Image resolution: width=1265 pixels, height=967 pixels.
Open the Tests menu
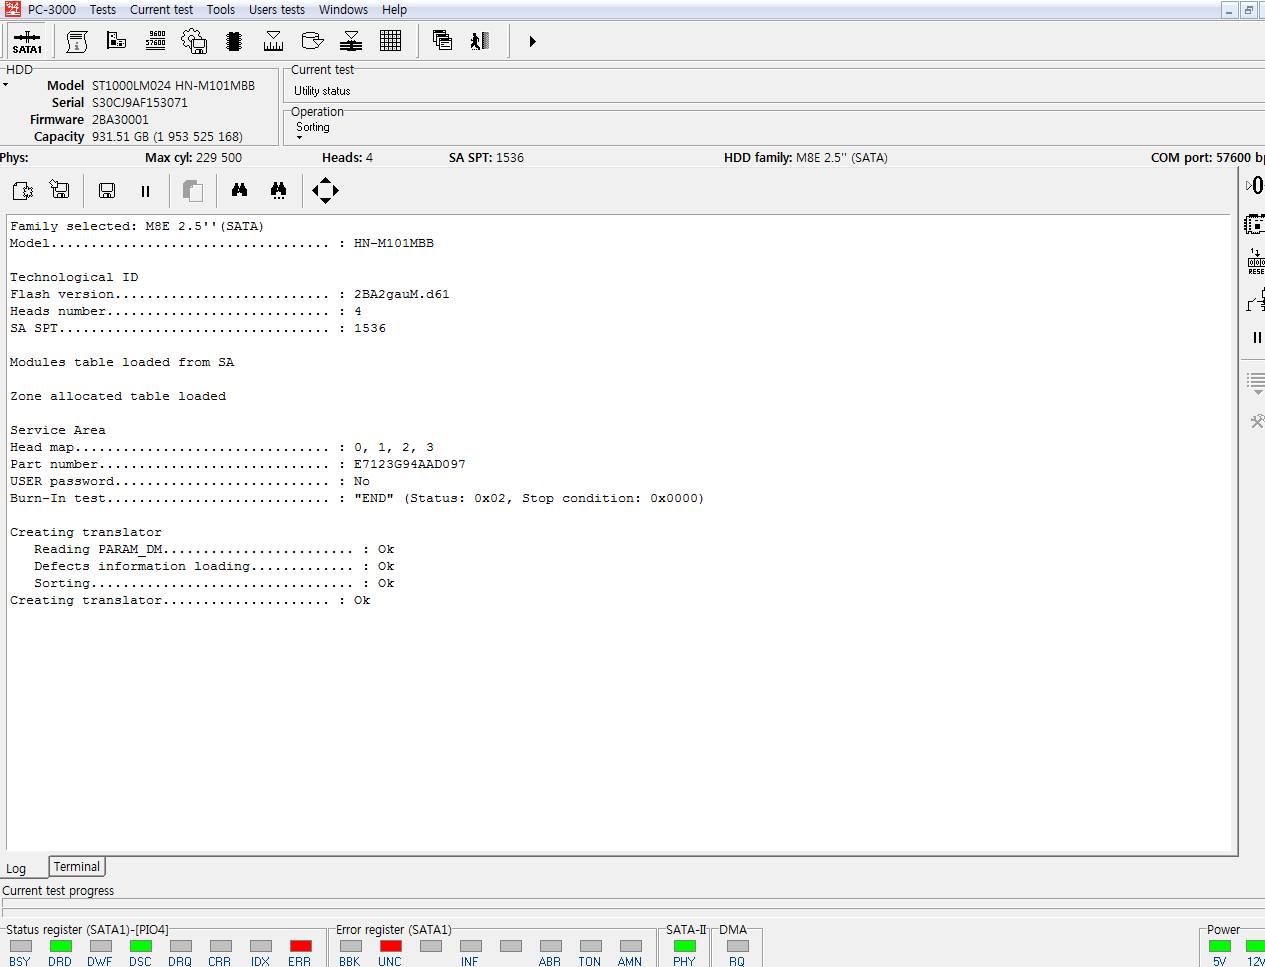pyautogui.click(x=102, y=10)
